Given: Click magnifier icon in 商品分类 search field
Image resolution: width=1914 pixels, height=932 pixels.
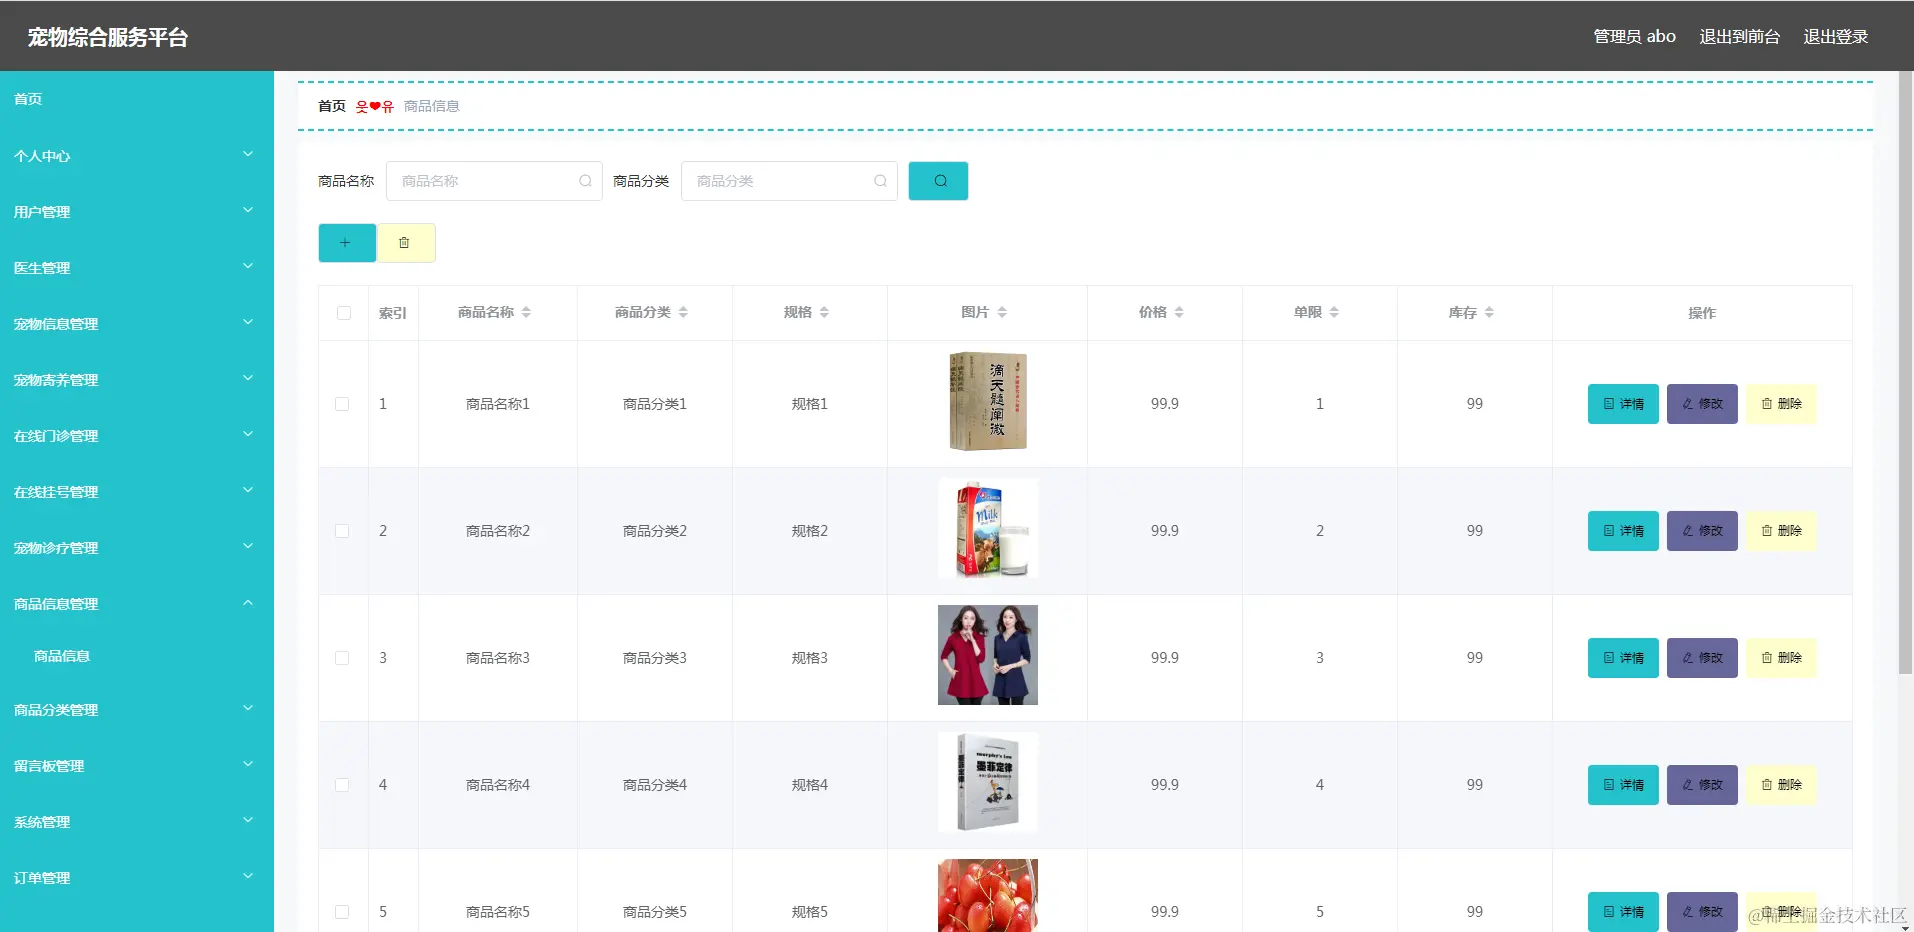Looking at the screenshot, I should (880, 181).
